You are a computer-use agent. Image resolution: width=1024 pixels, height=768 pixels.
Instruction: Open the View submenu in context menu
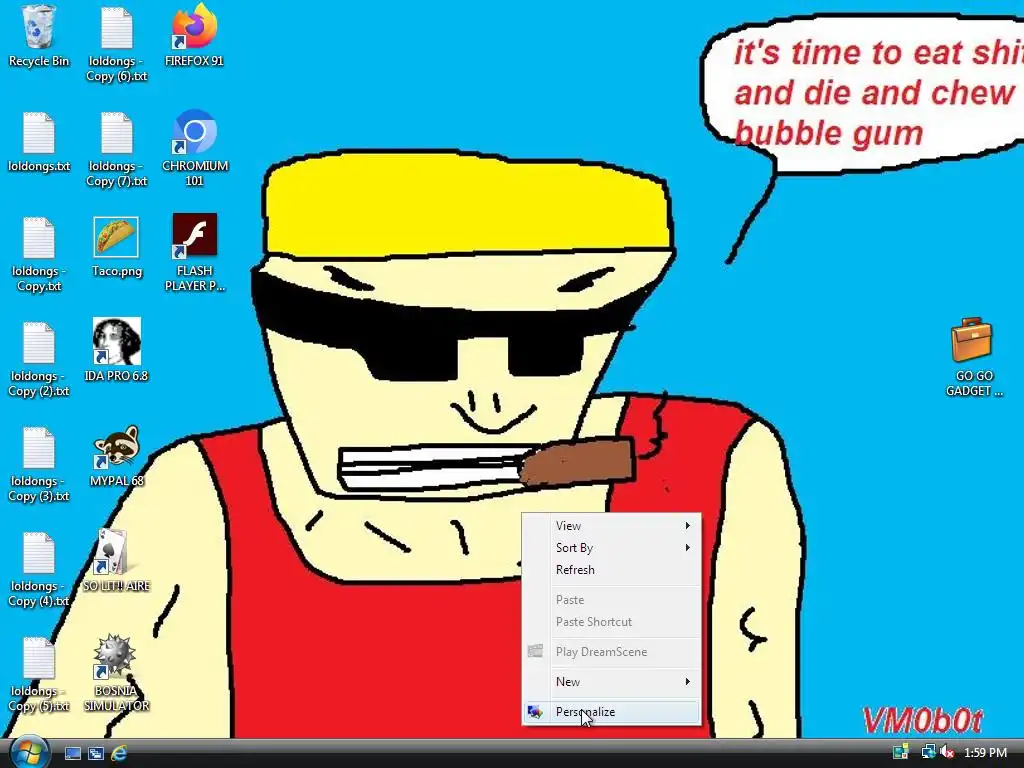click(x=611, y=526)
